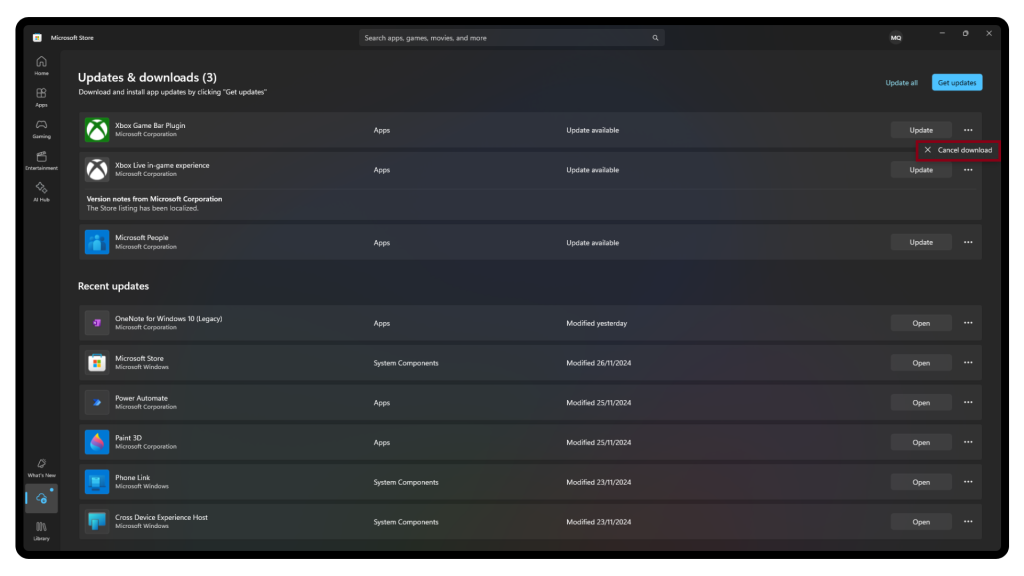
Task: Open the Home section in sidebar
Action: click(41, 65)
